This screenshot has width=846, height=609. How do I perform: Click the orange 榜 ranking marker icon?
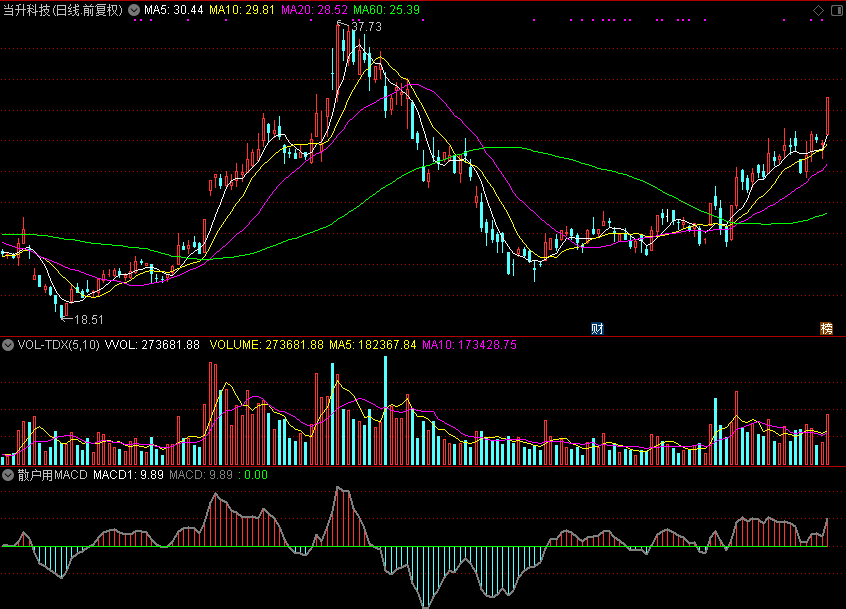coord(826,329)
